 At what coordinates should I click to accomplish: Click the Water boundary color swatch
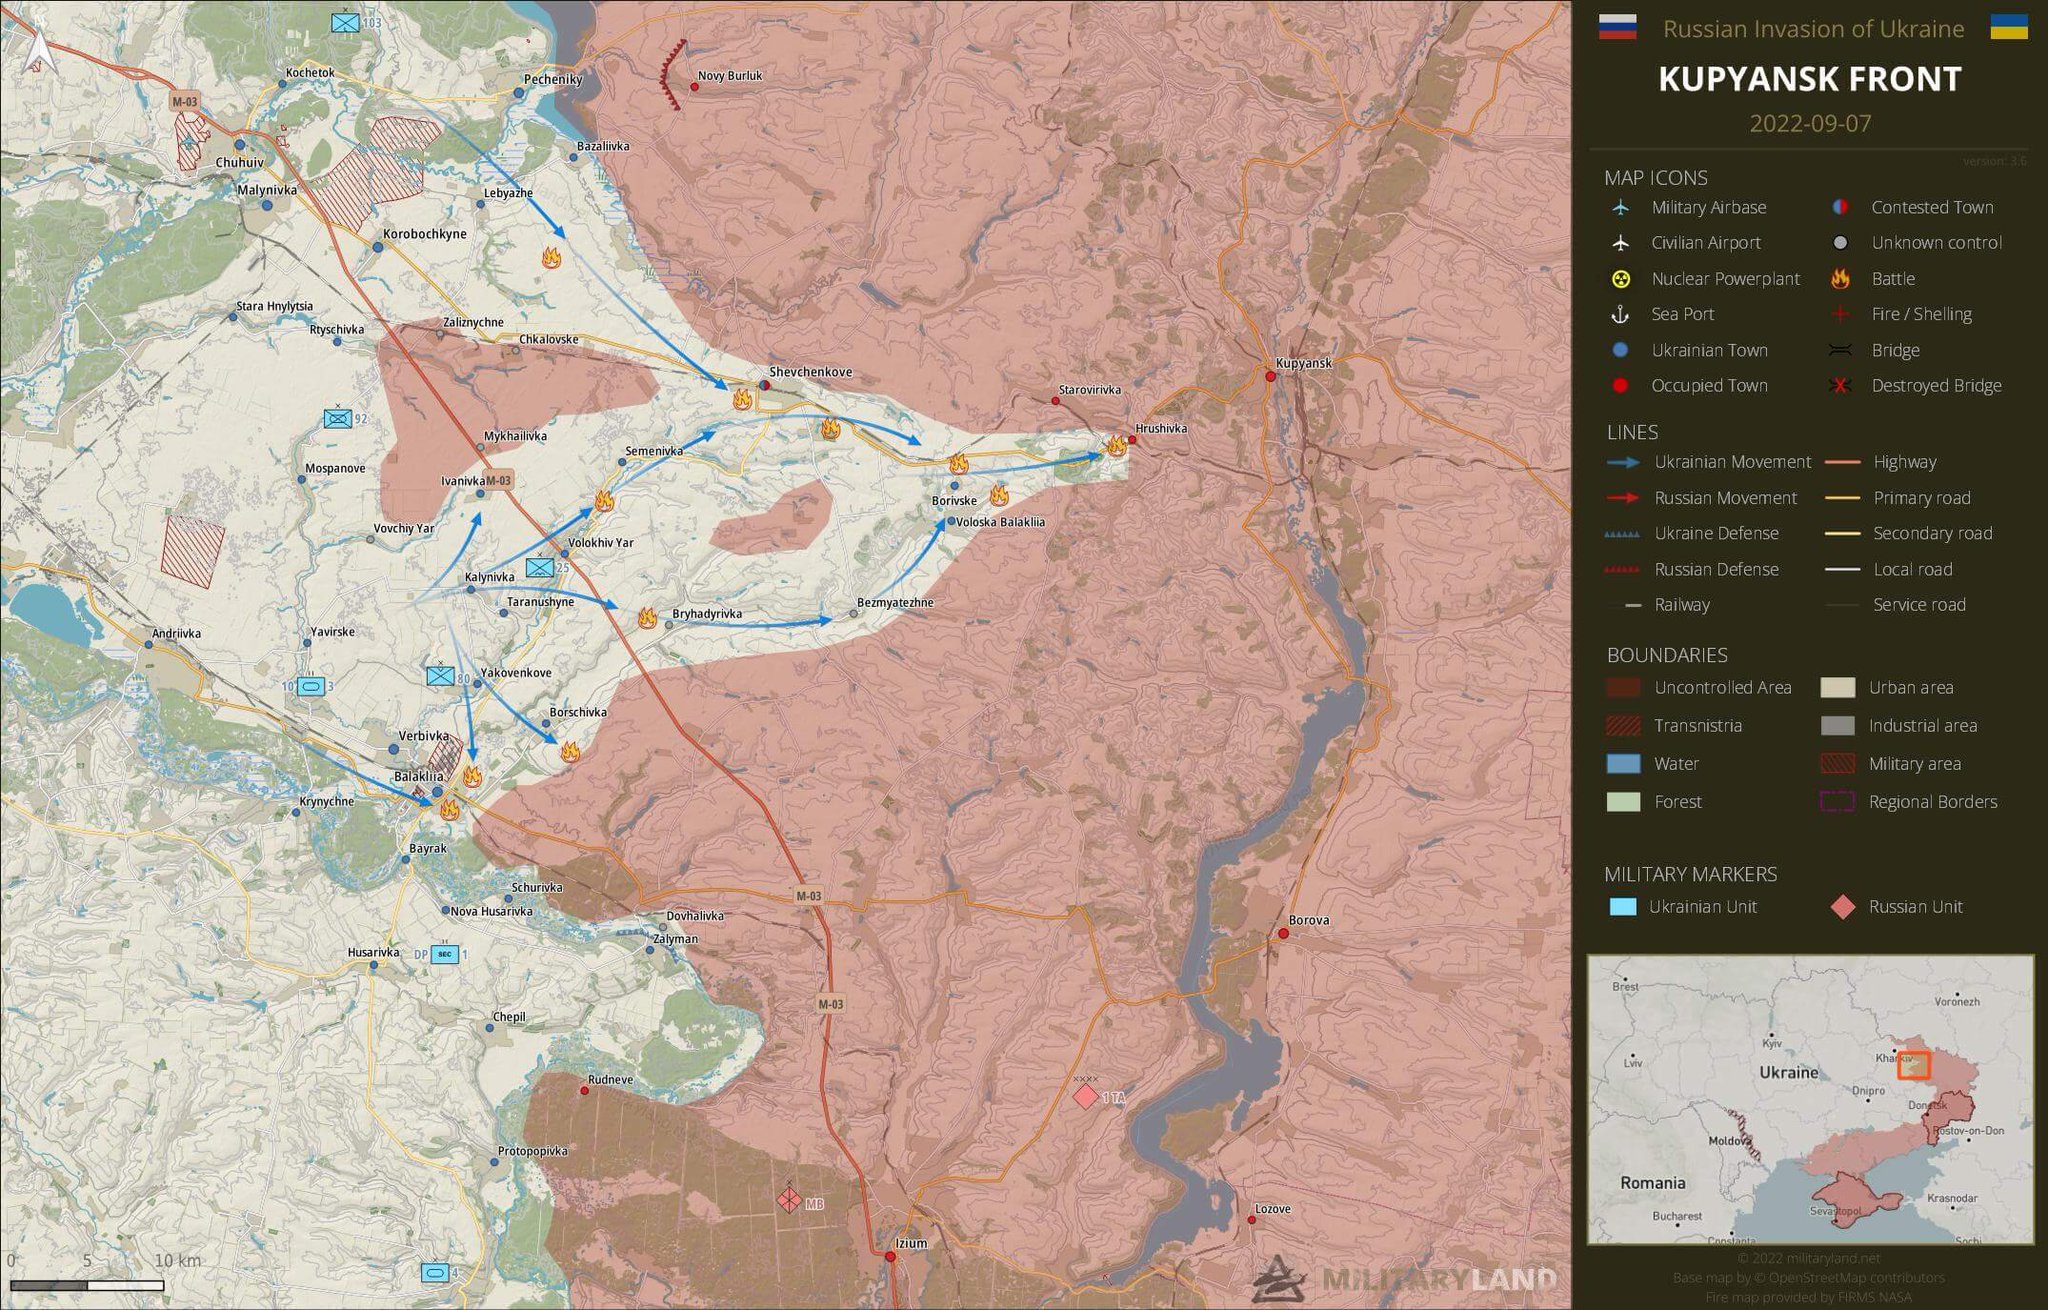click(1623, 764)
